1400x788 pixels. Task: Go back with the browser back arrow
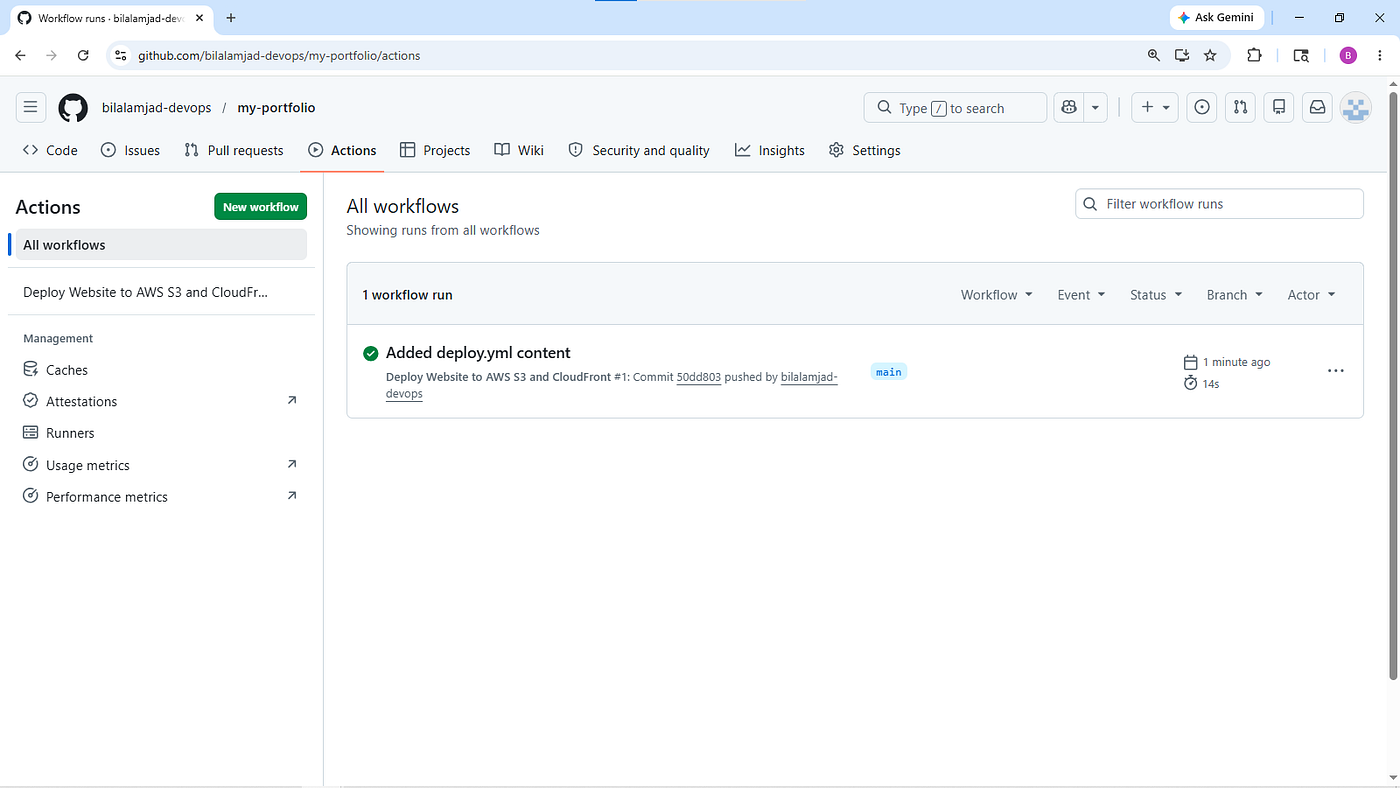[20, 56]
